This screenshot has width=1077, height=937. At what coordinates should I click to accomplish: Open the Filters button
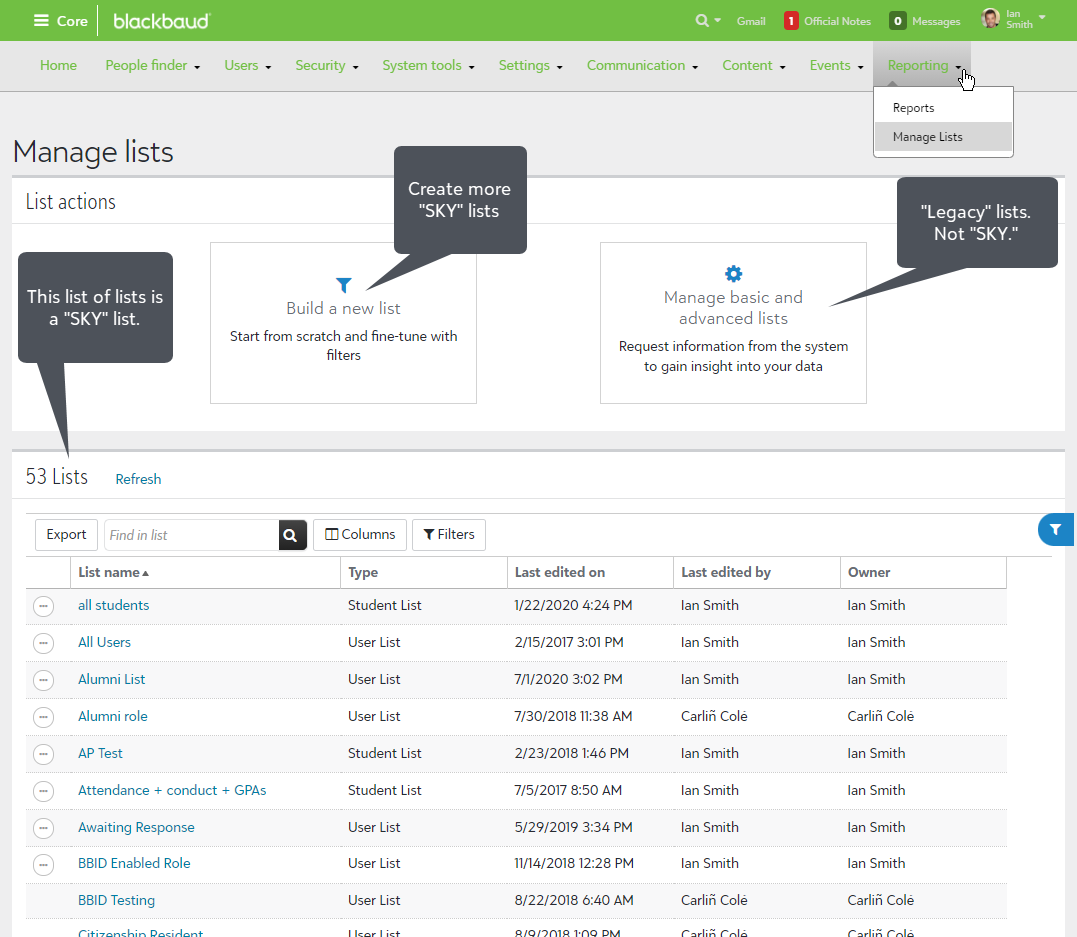click(449, 534)
